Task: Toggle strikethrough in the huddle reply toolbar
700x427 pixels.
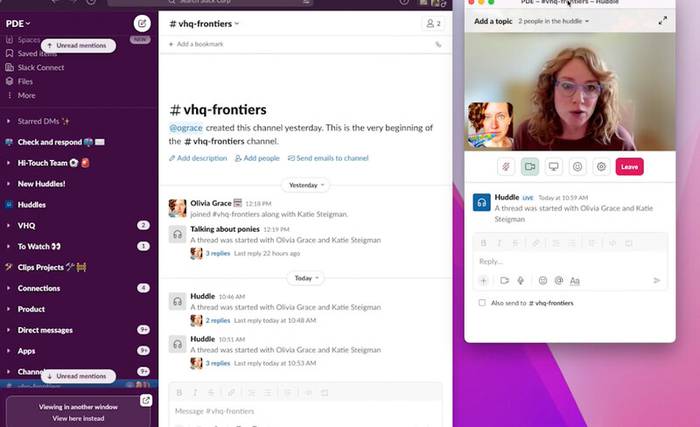Action: 516,243
